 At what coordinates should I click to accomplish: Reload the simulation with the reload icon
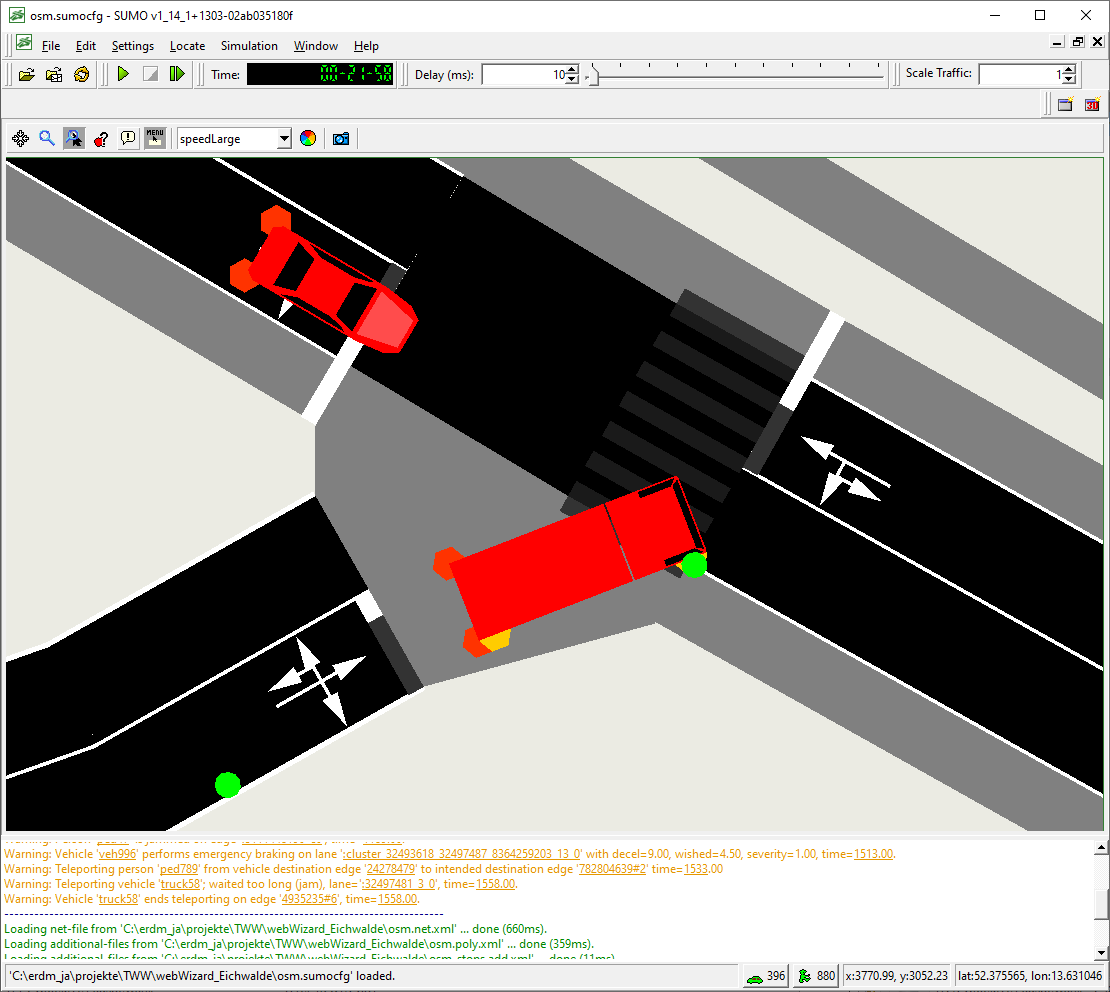click(x=81, y=74)
